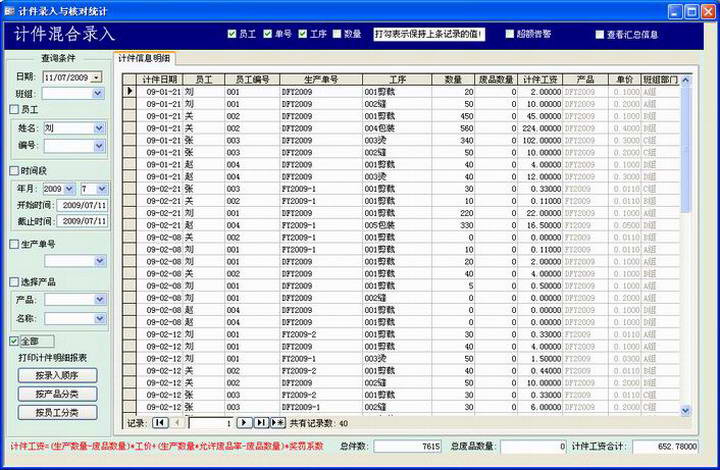Click the 总件数 field showing 7615
Image resolution: width=720 pixels, height=470 pixels.
click(x=407, y=446)
